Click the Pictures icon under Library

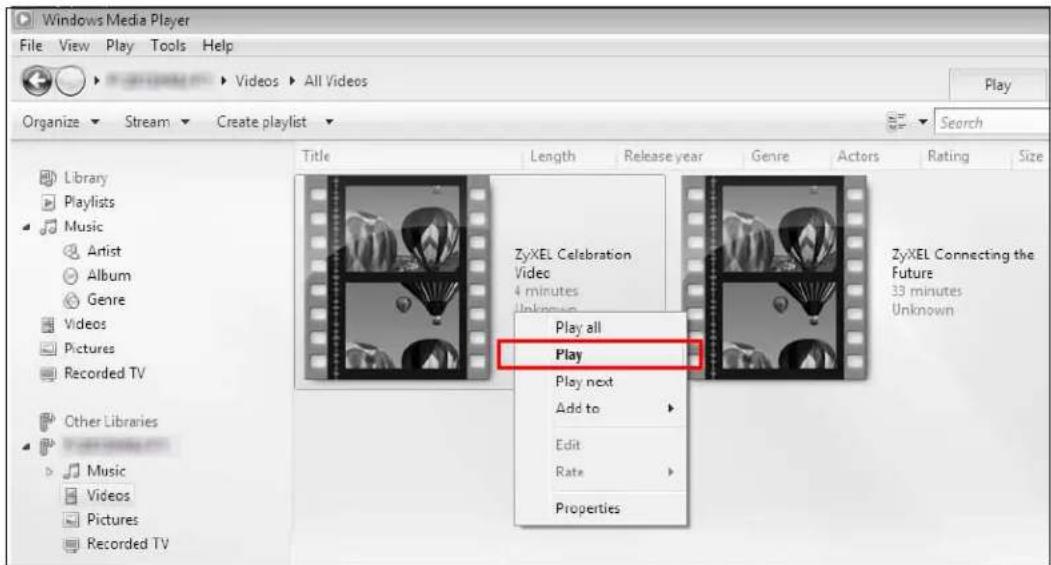48,349
